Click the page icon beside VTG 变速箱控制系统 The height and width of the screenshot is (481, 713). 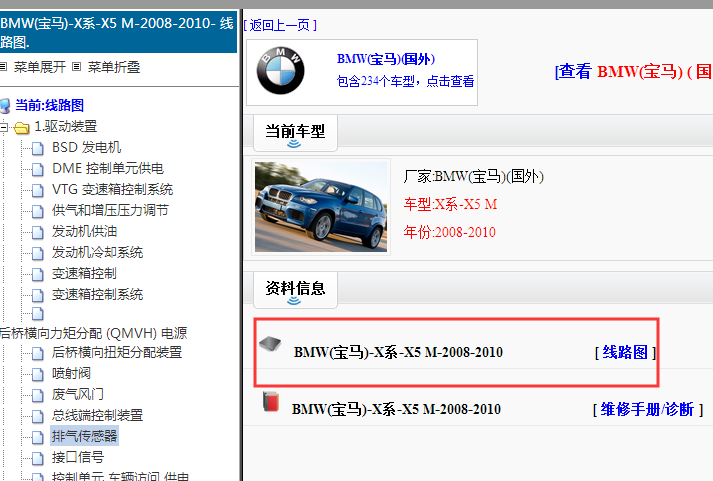point(38,190)
